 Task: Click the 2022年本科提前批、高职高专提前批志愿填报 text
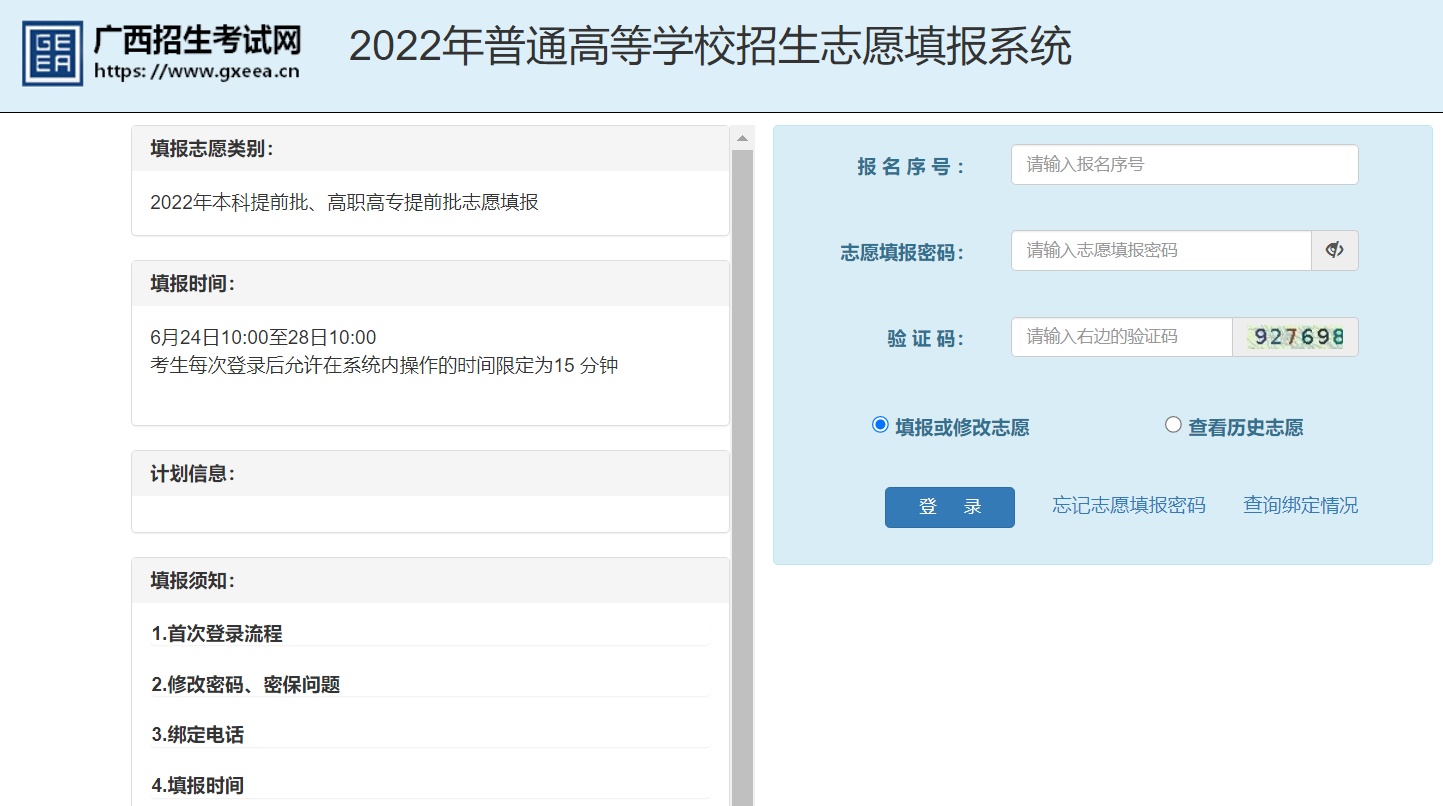tap(344, 202)
